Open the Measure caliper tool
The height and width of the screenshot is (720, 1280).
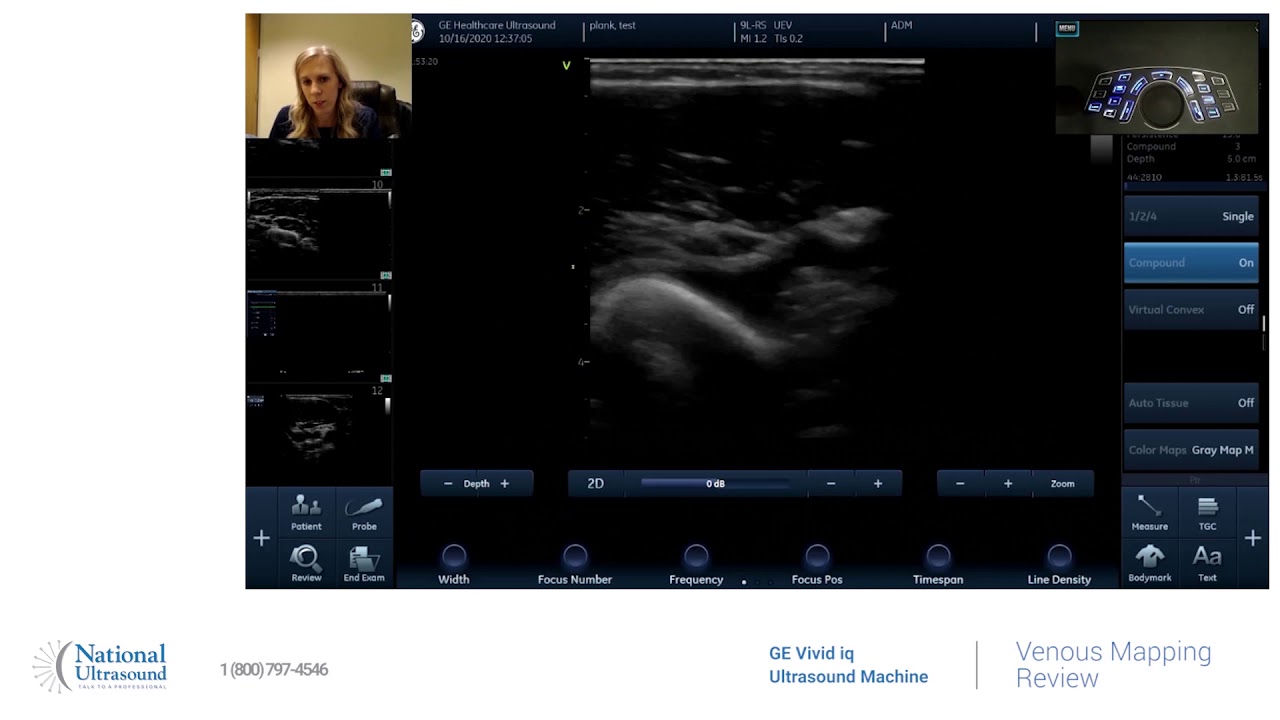(x=1150, y=512)
